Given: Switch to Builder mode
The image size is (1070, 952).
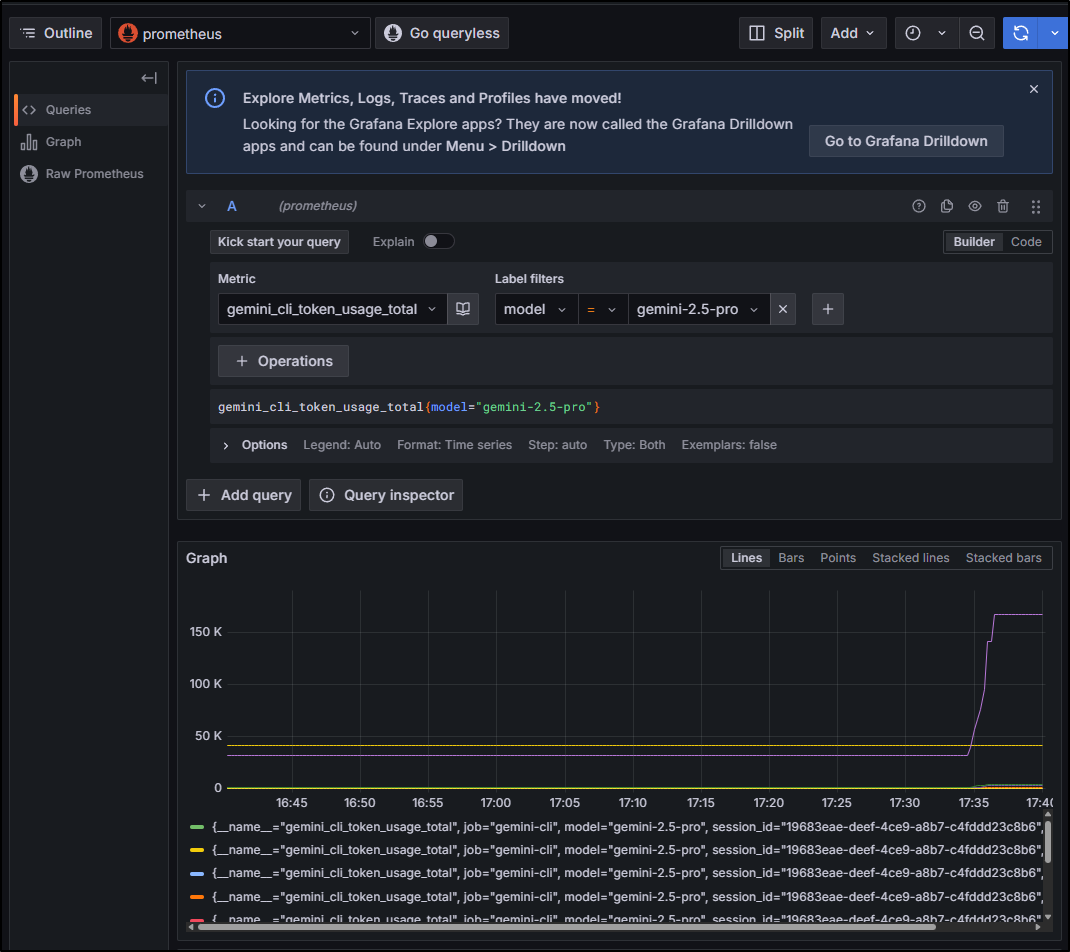Looking at the screenshot, I should pos(973,242).
